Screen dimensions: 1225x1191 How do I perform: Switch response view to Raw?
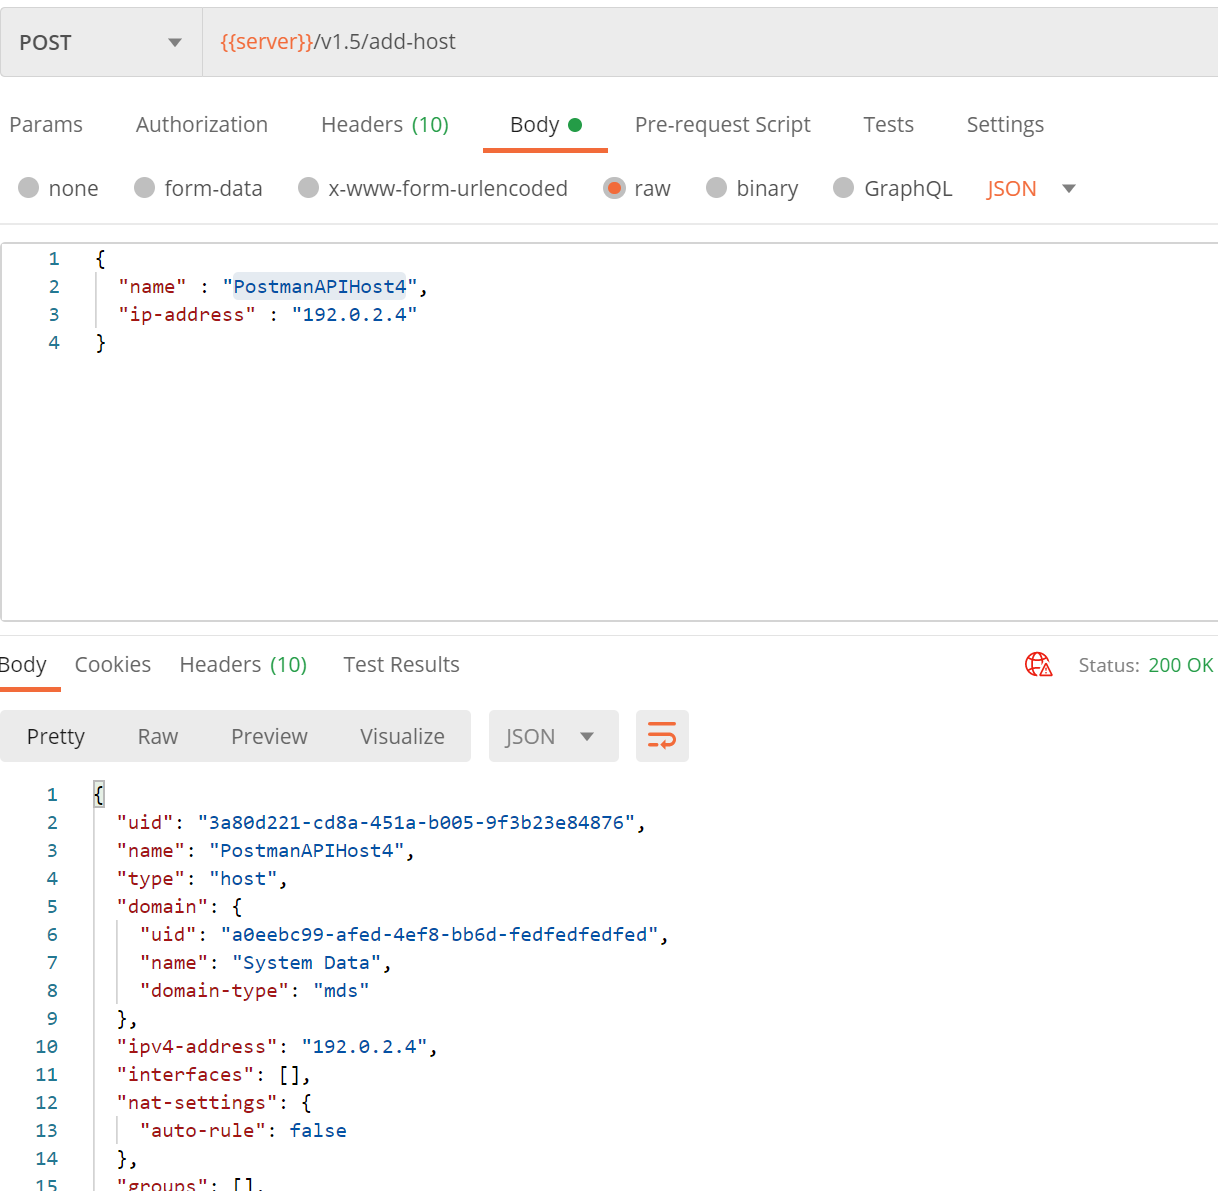tap(158, 736)
